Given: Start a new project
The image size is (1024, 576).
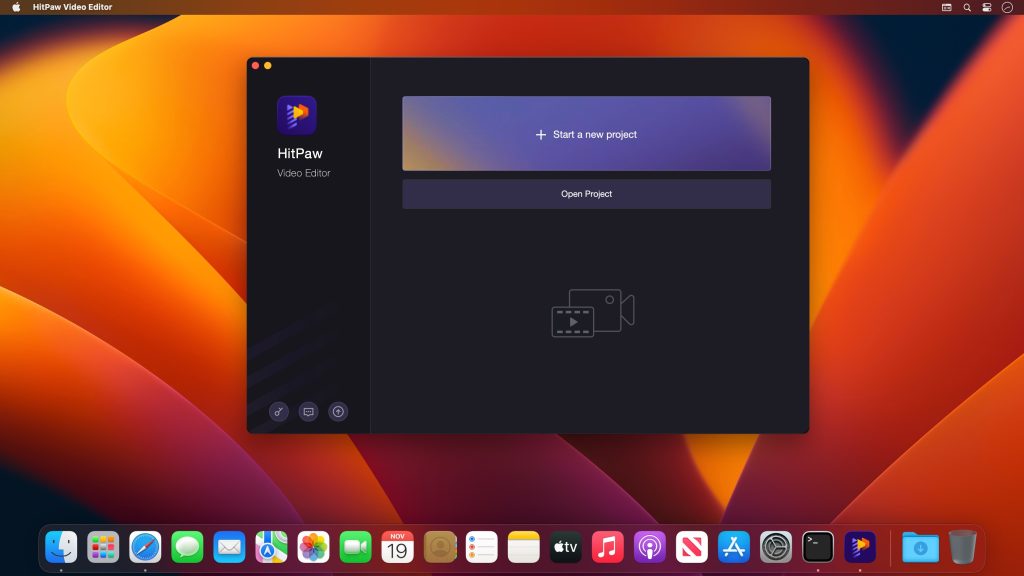Looking at the screenshot, I should pos(586,133).
